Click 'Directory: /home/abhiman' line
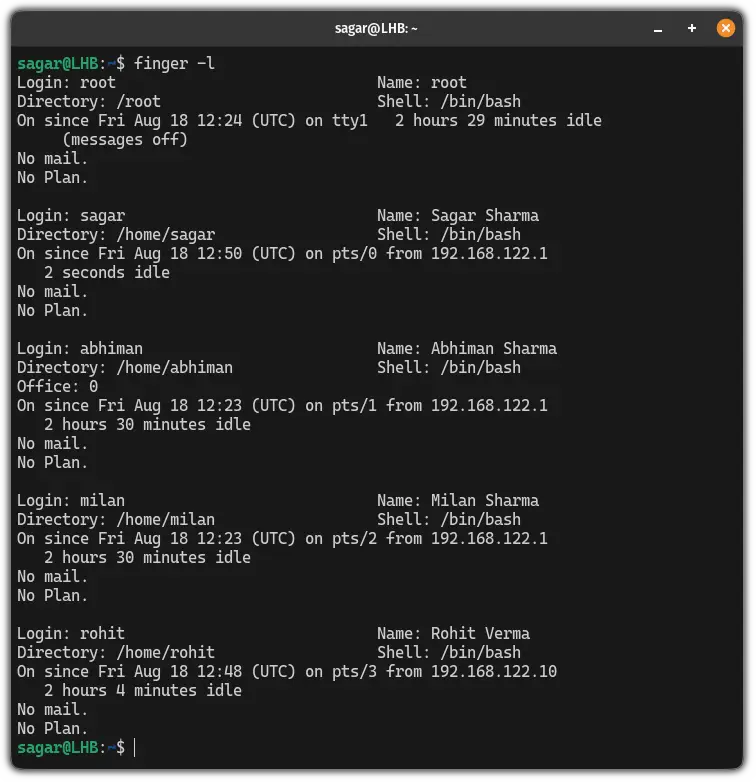The image size is (756, 782). (x=125, y=368)
